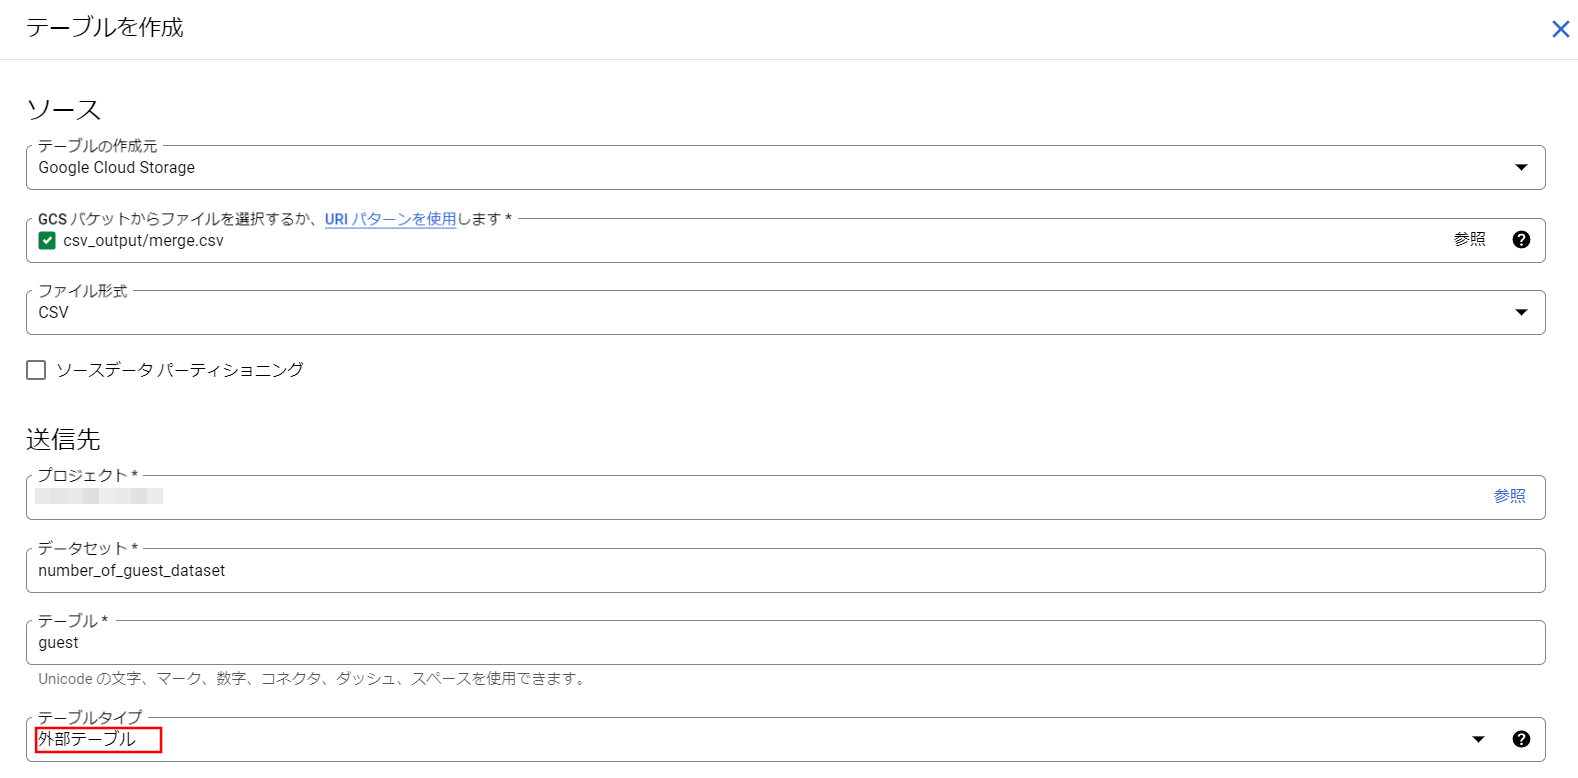This screenshot has height=778, width=1578.
Task: Uncheck the csv_output/merge.csv file selection
Action: 46,240
